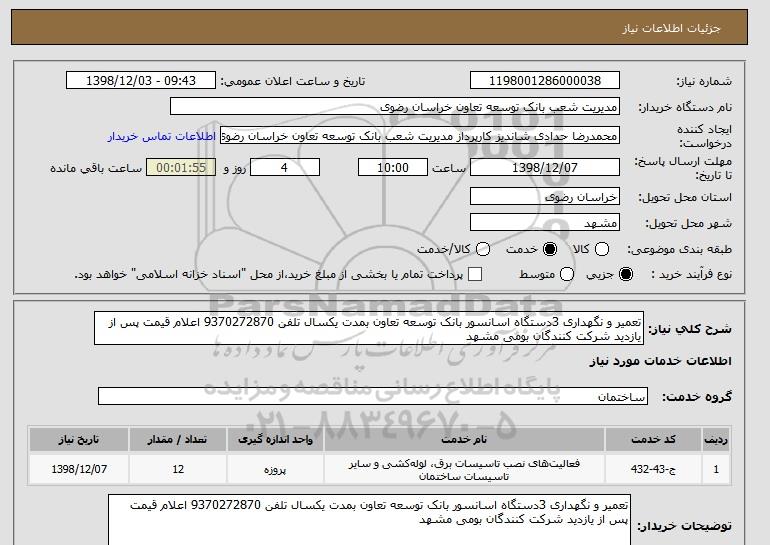The width and height of the screenshot is (770, 545).
Task: Tick the اسناد خزانه اسلامی payment checkbox
Action: (x=475, y=274)
